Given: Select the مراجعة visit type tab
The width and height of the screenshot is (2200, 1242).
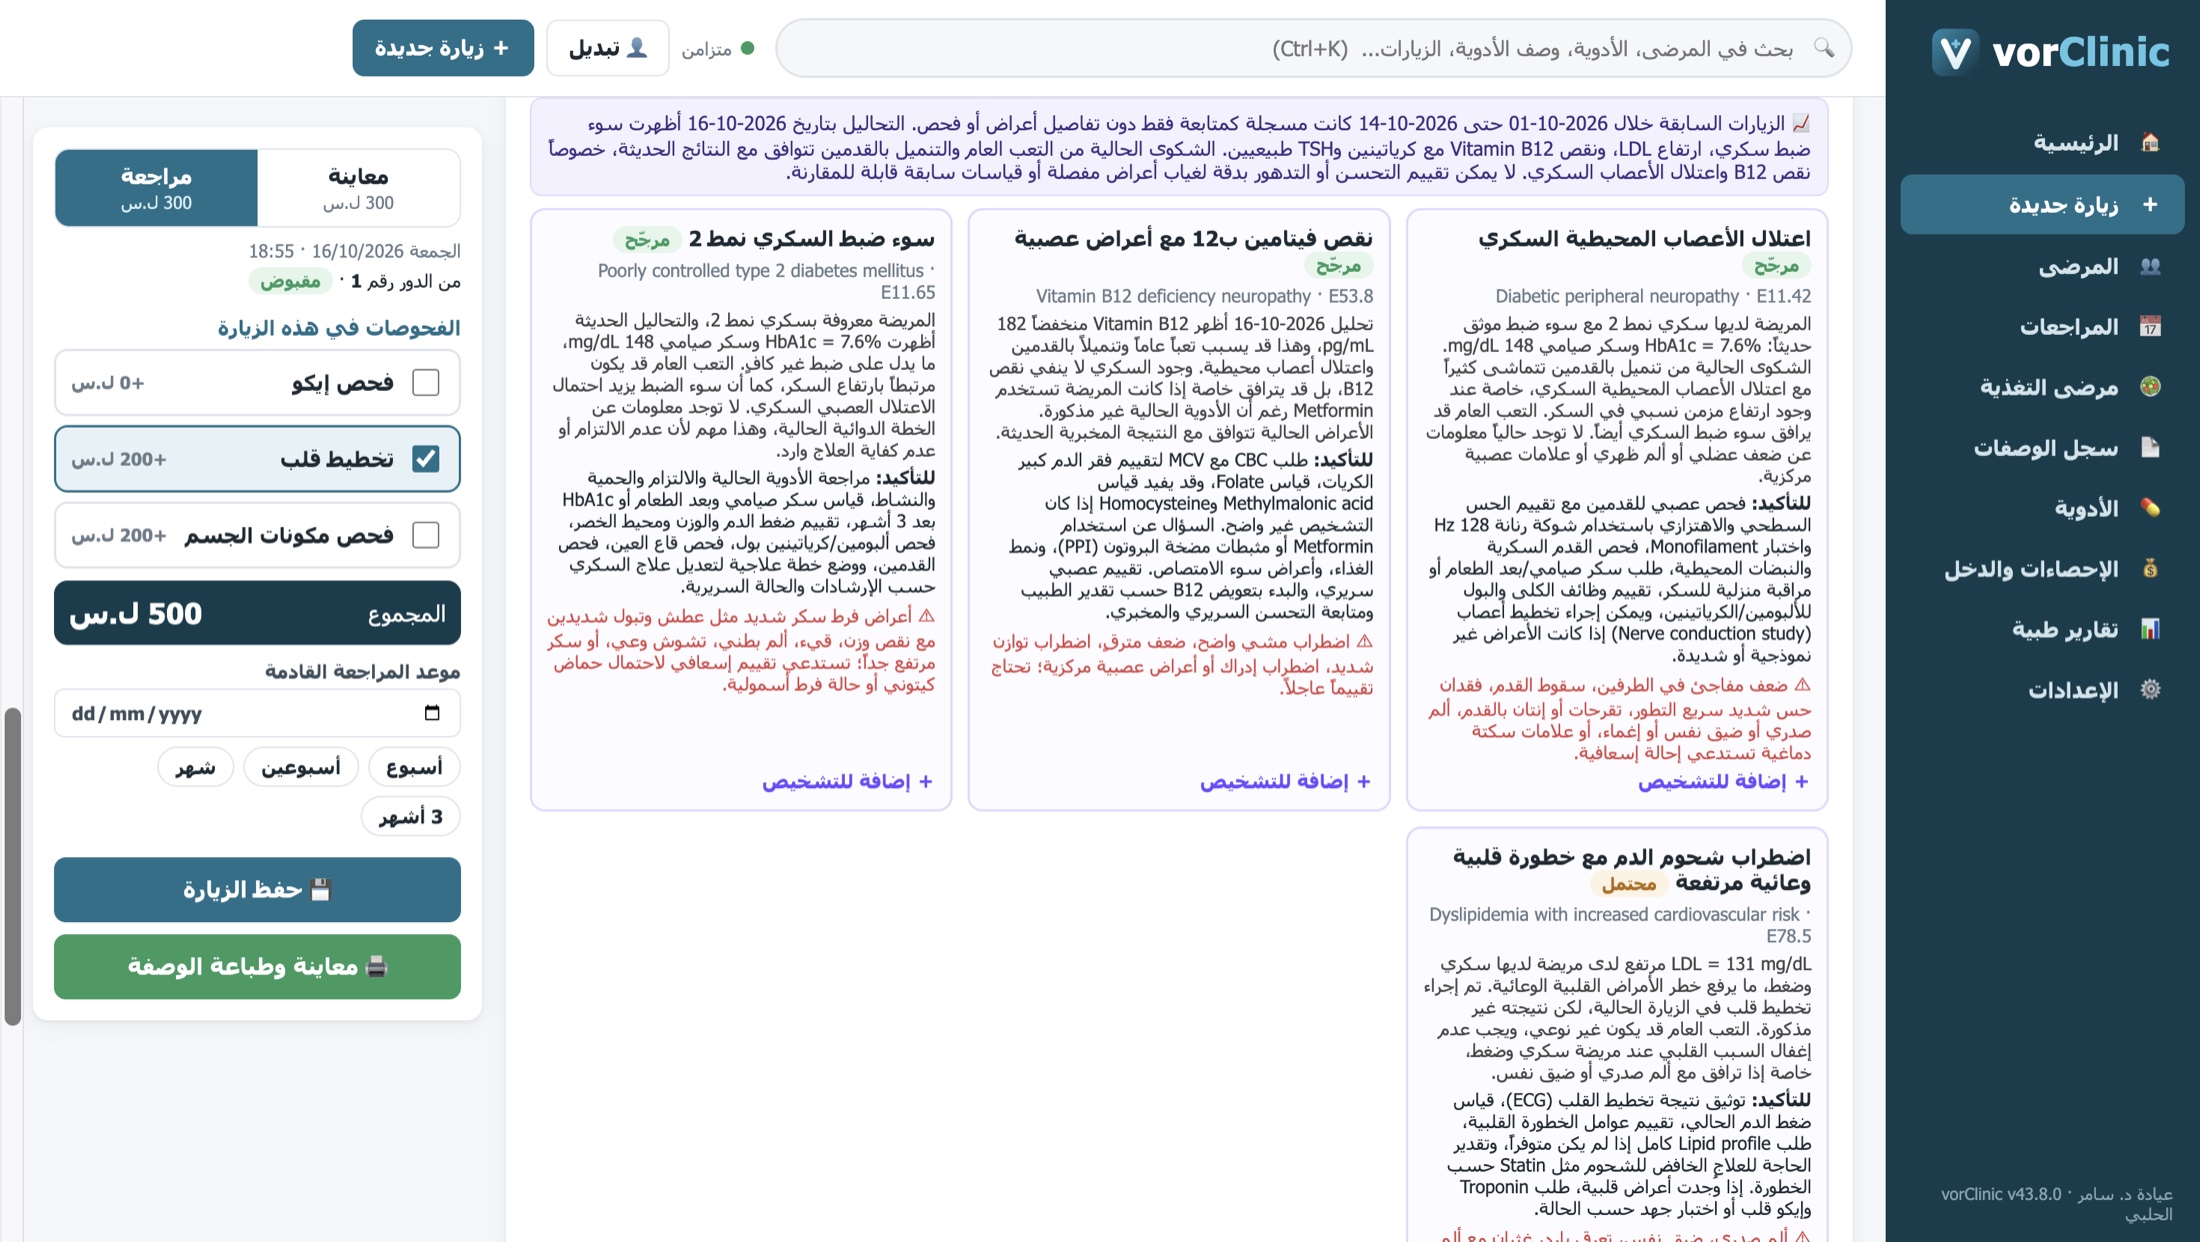Looking at the screenshot, I should tap(157, 188).
